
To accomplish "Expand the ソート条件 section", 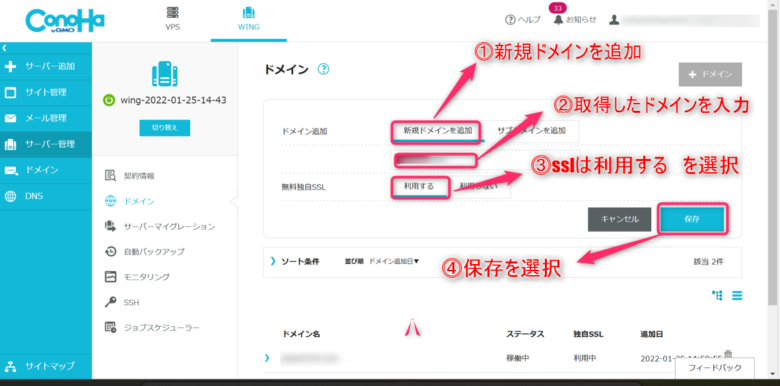I will (x=294, y=261).
